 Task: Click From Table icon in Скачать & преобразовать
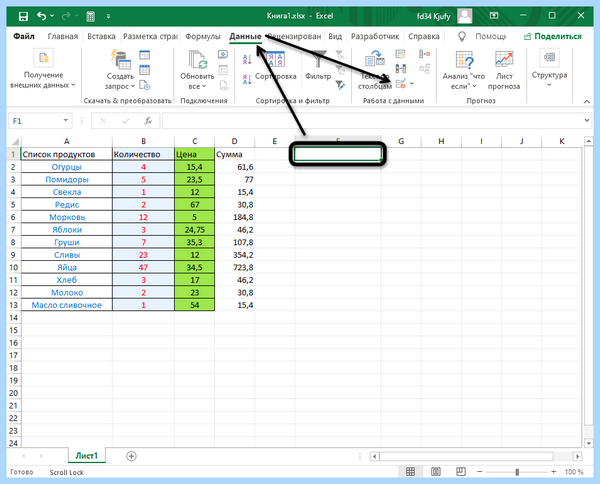145,70
